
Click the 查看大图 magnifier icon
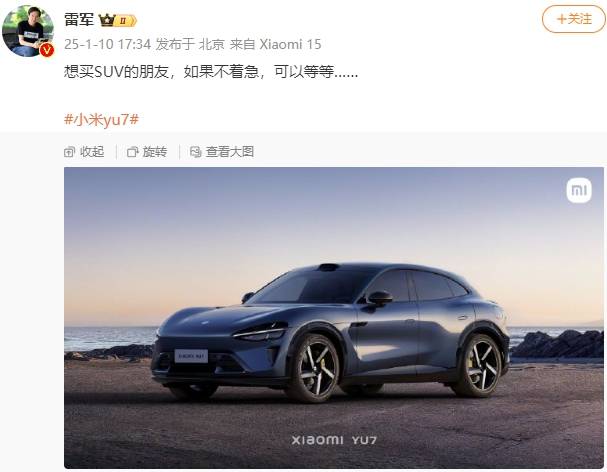pyautogui.click(x=195, y=152)
